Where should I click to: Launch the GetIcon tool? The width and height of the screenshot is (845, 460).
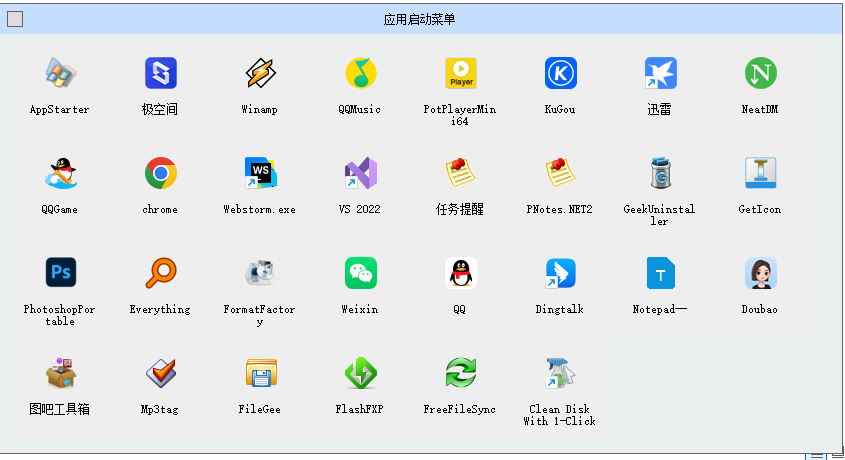pyautogui.click(x=760, y=173)
